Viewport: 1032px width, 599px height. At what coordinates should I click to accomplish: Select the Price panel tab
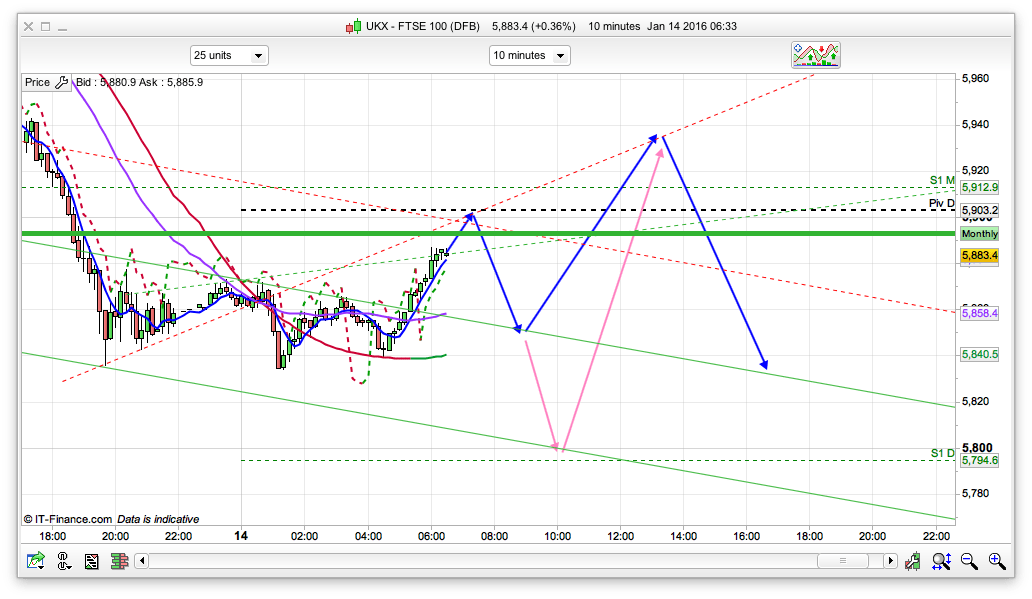click(x=37, y=82)
